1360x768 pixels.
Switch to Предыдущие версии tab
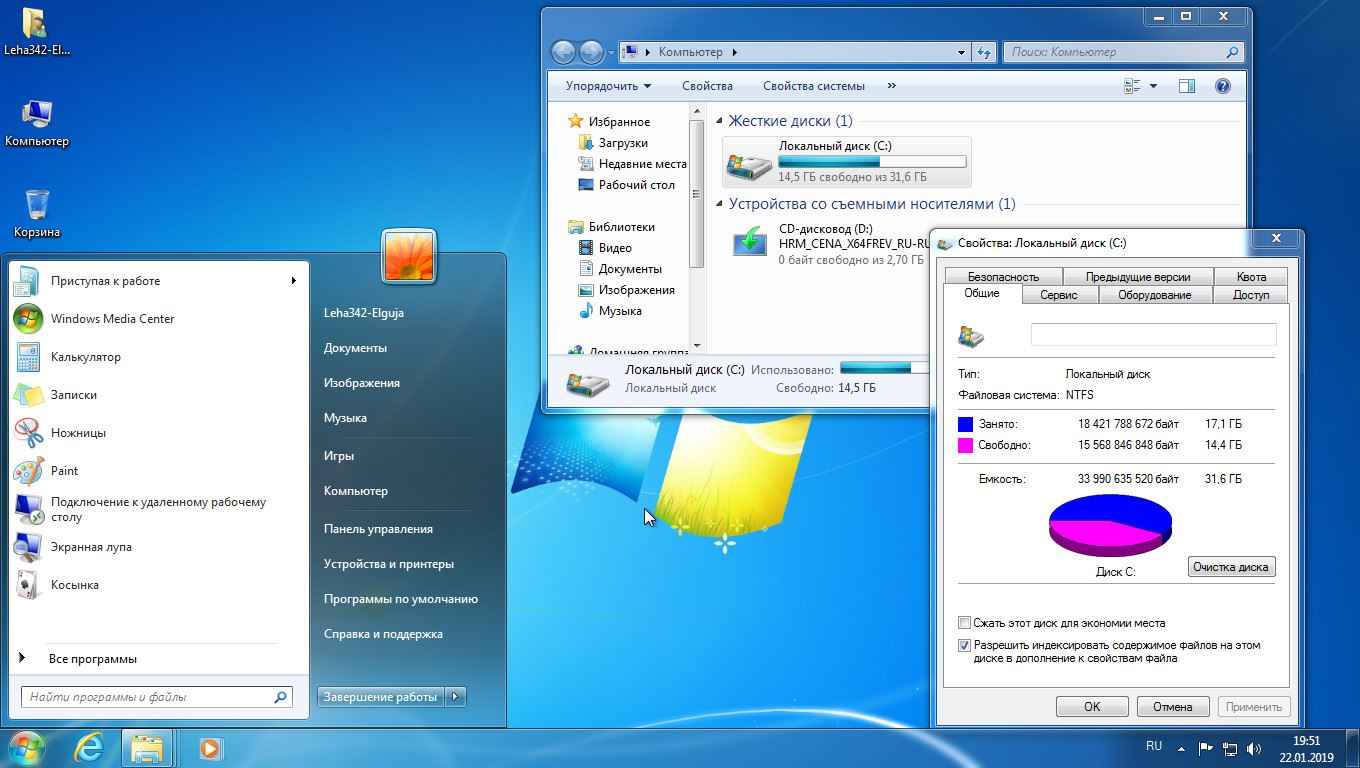point(1138,277)
